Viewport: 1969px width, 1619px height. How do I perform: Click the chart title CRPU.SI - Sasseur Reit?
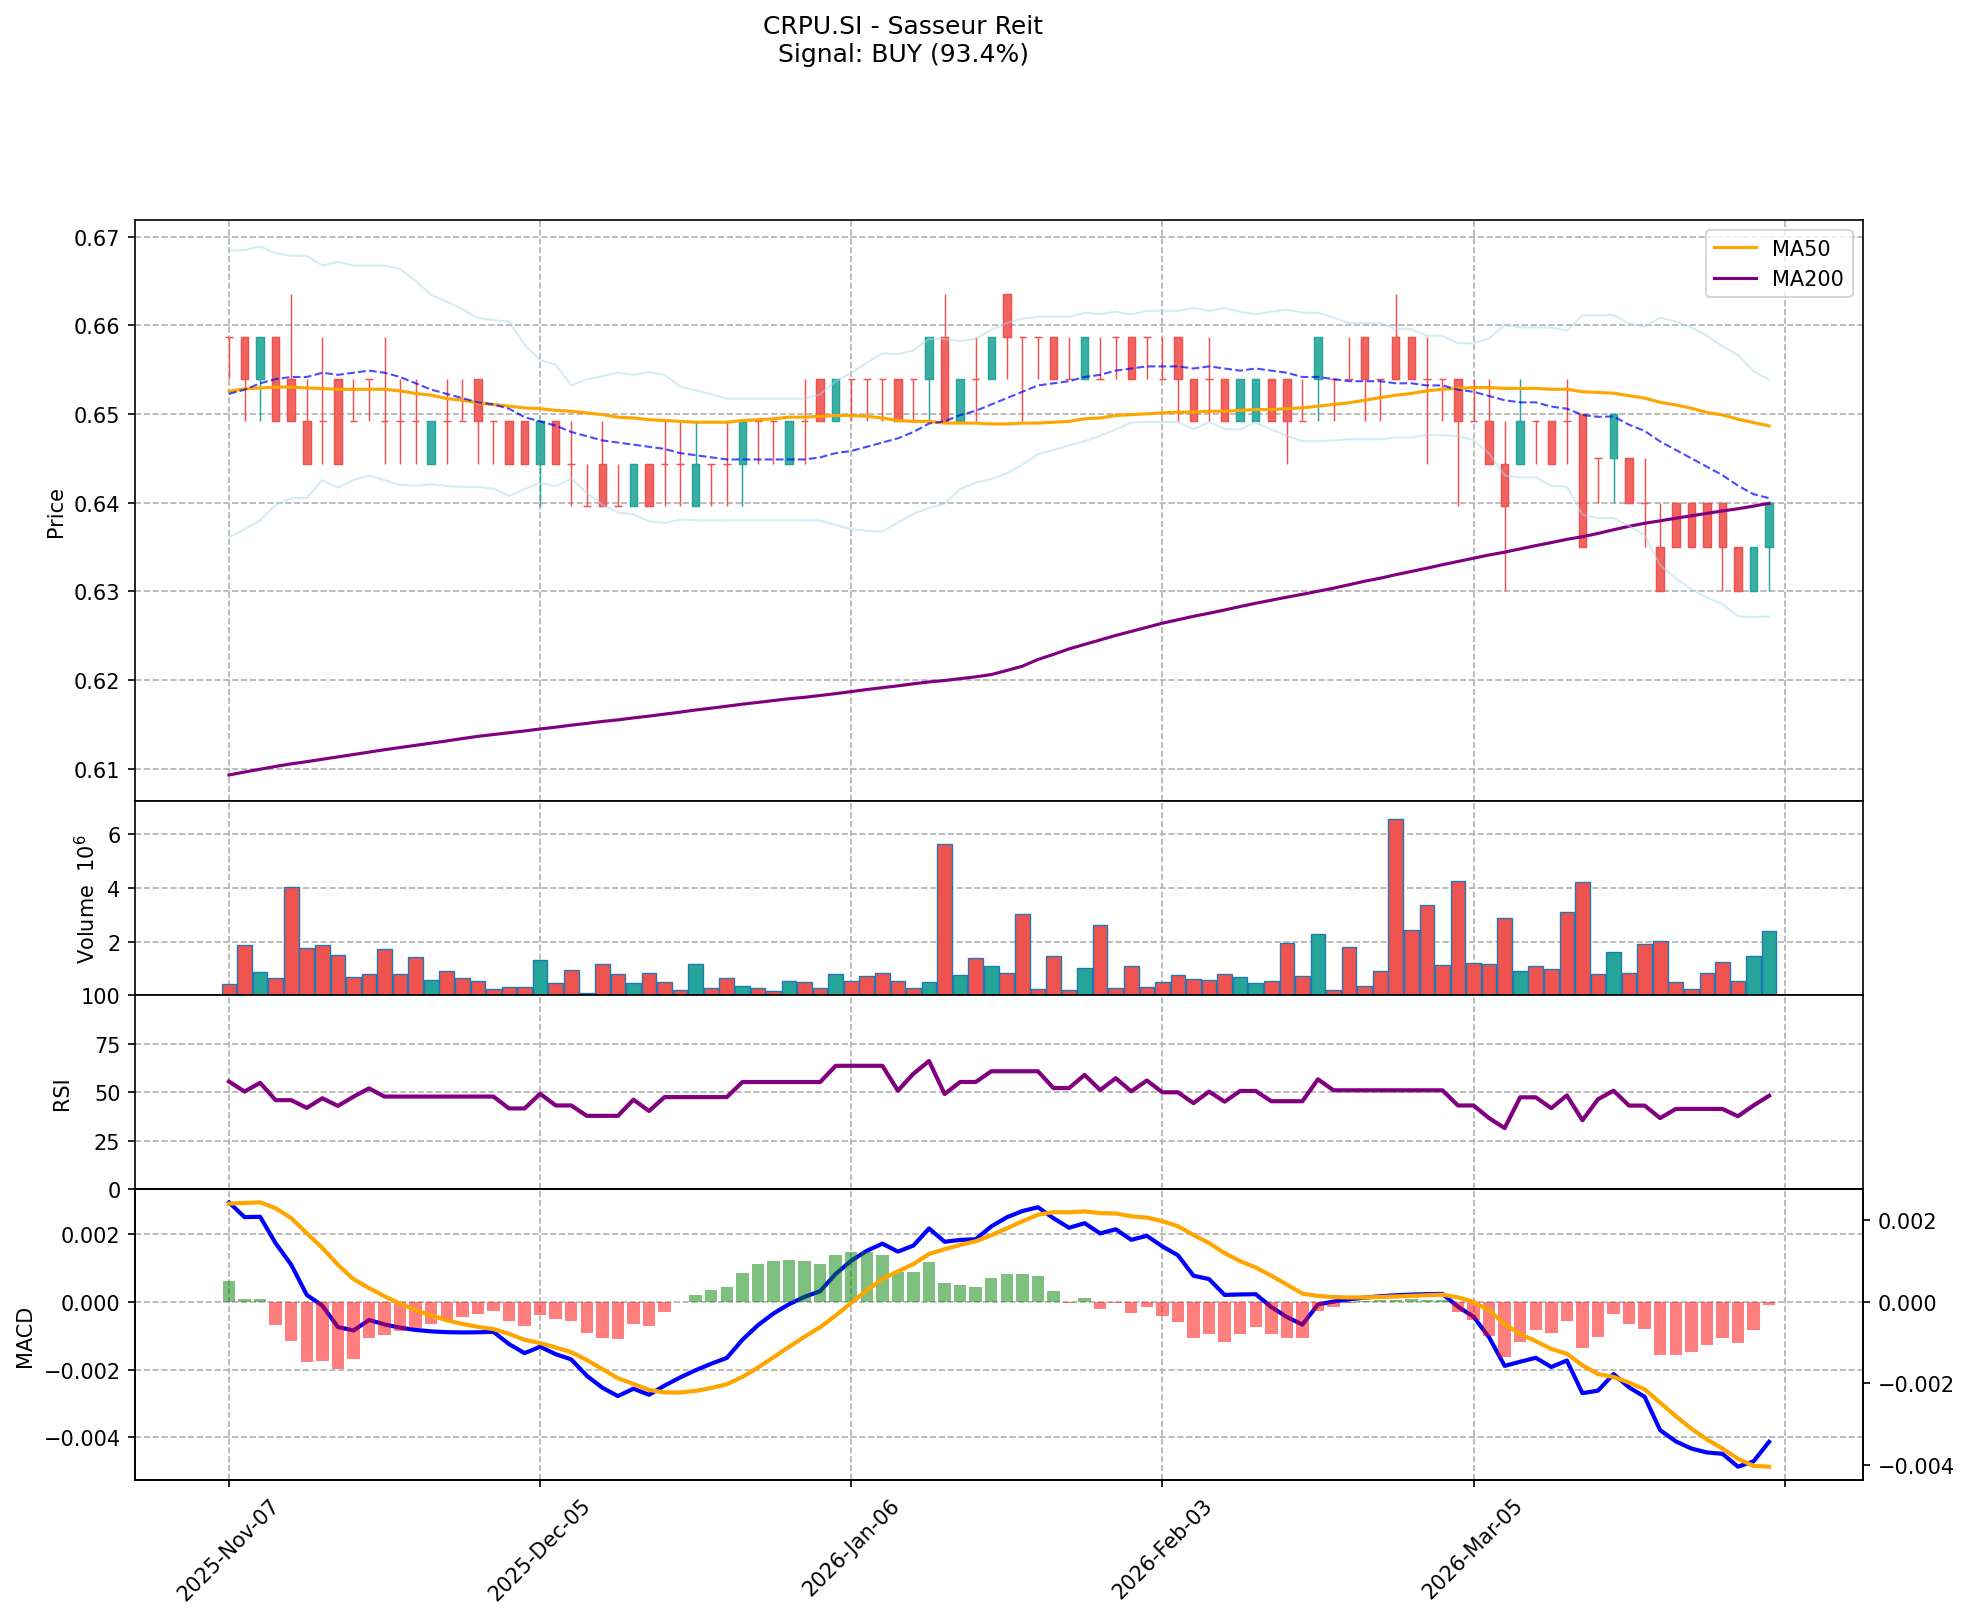coord(902,26)
